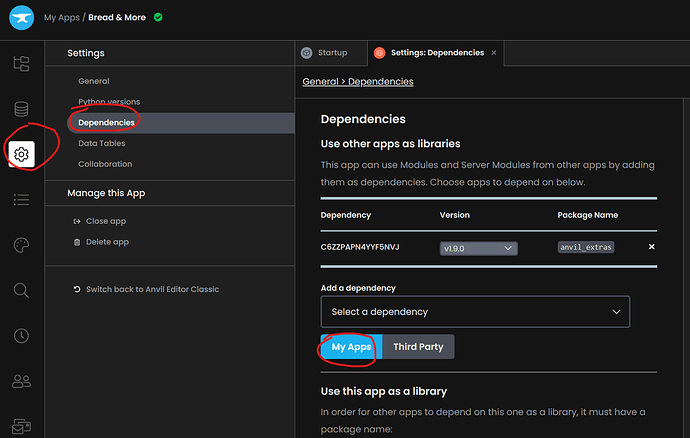The height and width of the screenshot is (438, 690).
Task: Open Collaboration settings item
Action: [x=105, y=164]
